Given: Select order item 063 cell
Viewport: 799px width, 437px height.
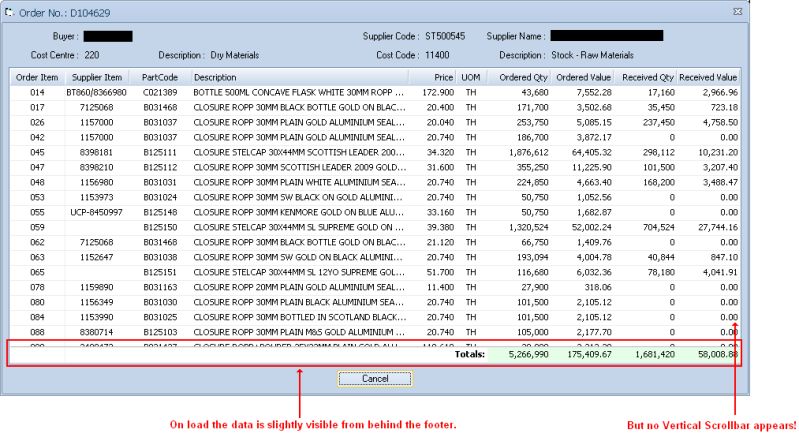Looking at the screenshot, I should 37,257.
